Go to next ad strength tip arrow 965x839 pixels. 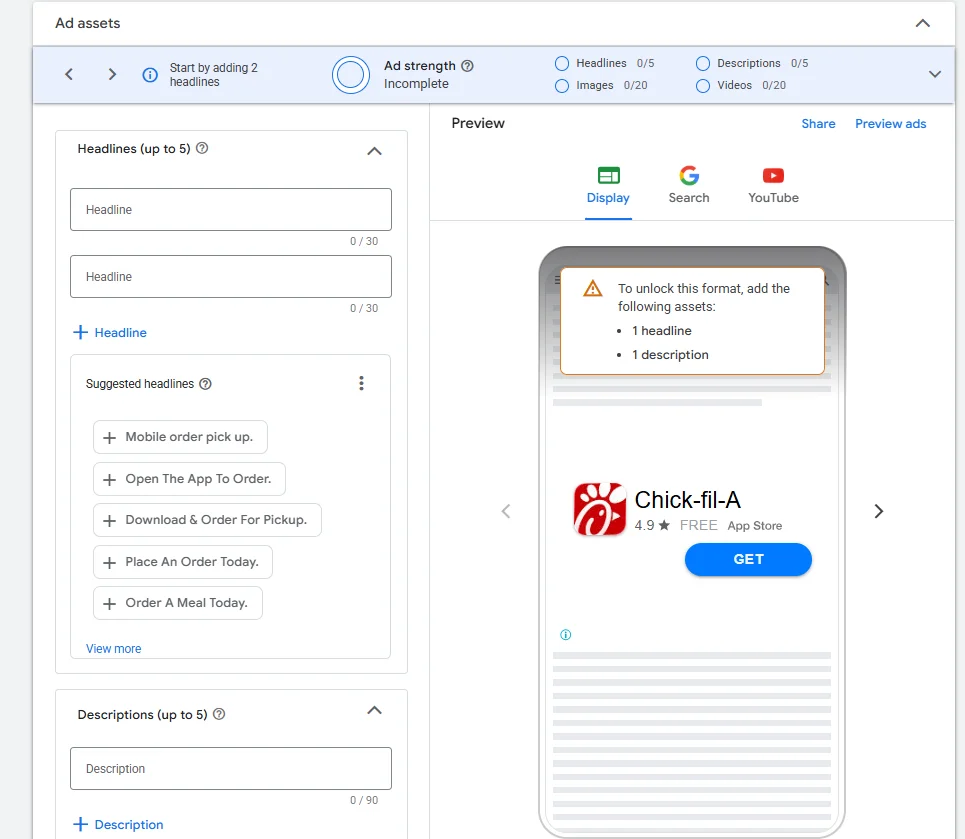tap(112, 74)
